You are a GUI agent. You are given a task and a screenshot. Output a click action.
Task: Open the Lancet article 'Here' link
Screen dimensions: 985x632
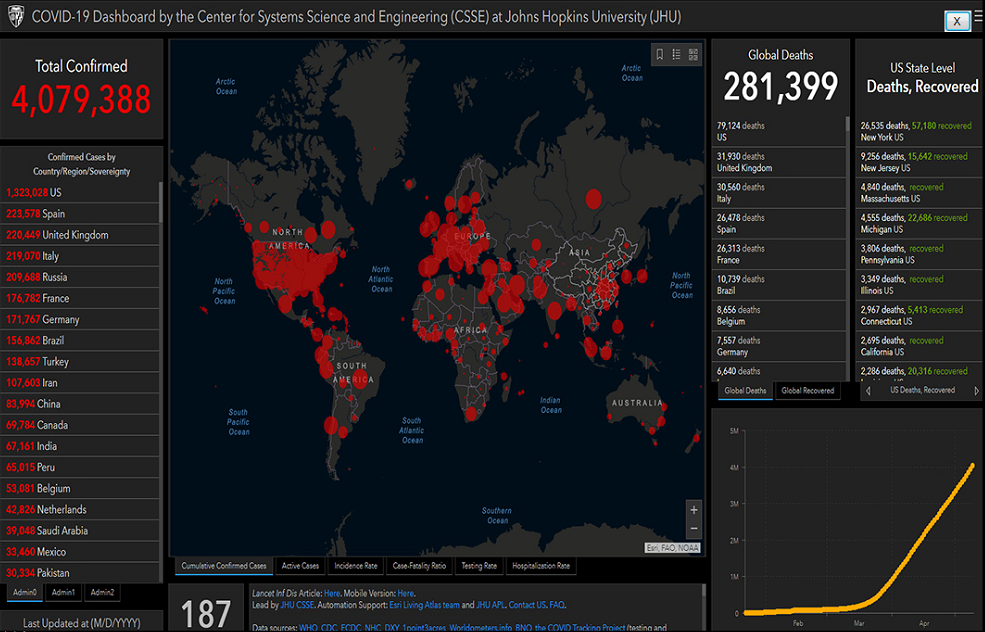(x=332, y=593)
